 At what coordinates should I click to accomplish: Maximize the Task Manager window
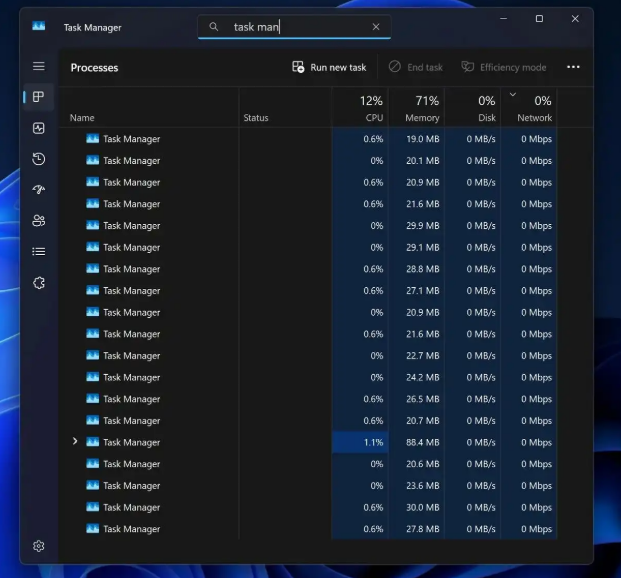pyautogui.click(x=539, y=19)
